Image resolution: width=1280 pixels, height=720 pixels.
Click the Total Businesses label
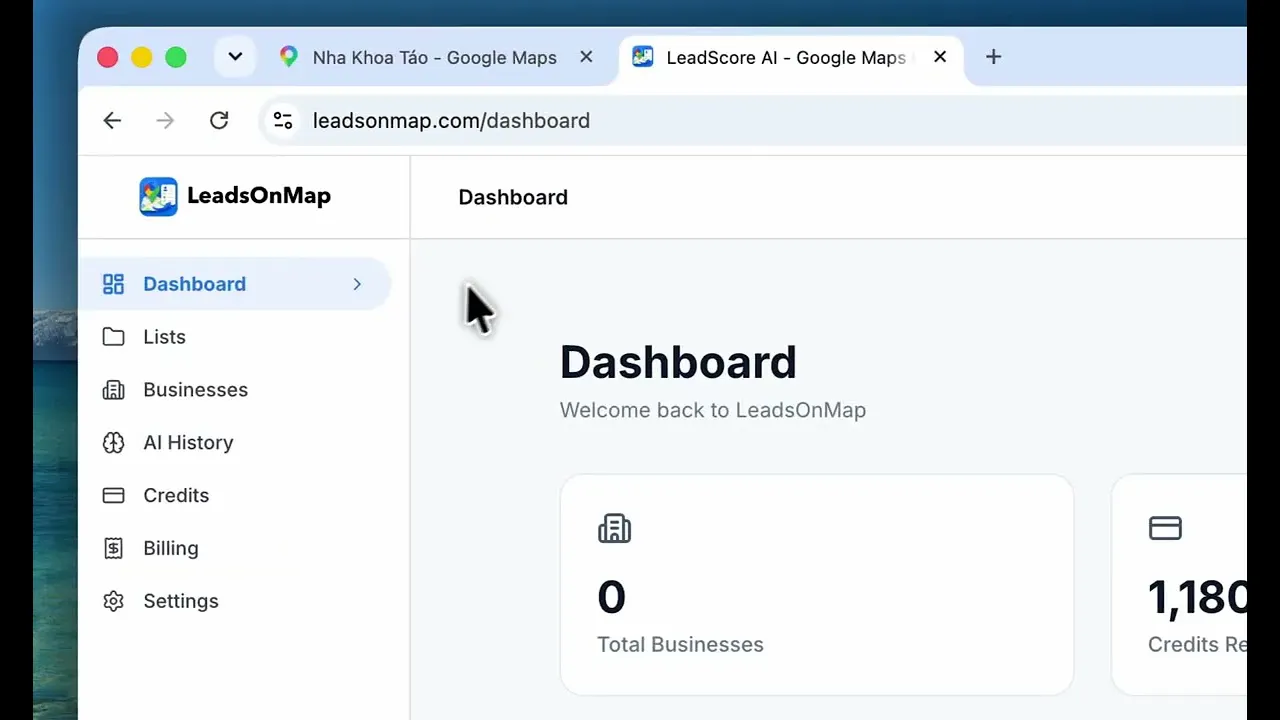click(x=680, y=645)
